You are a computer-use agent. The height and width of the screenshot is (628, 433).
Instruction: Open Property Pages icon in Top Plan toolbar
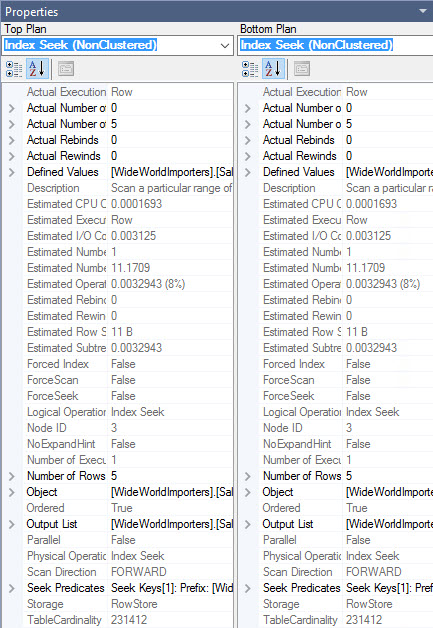pyautogui.click(x=66, y=68)
